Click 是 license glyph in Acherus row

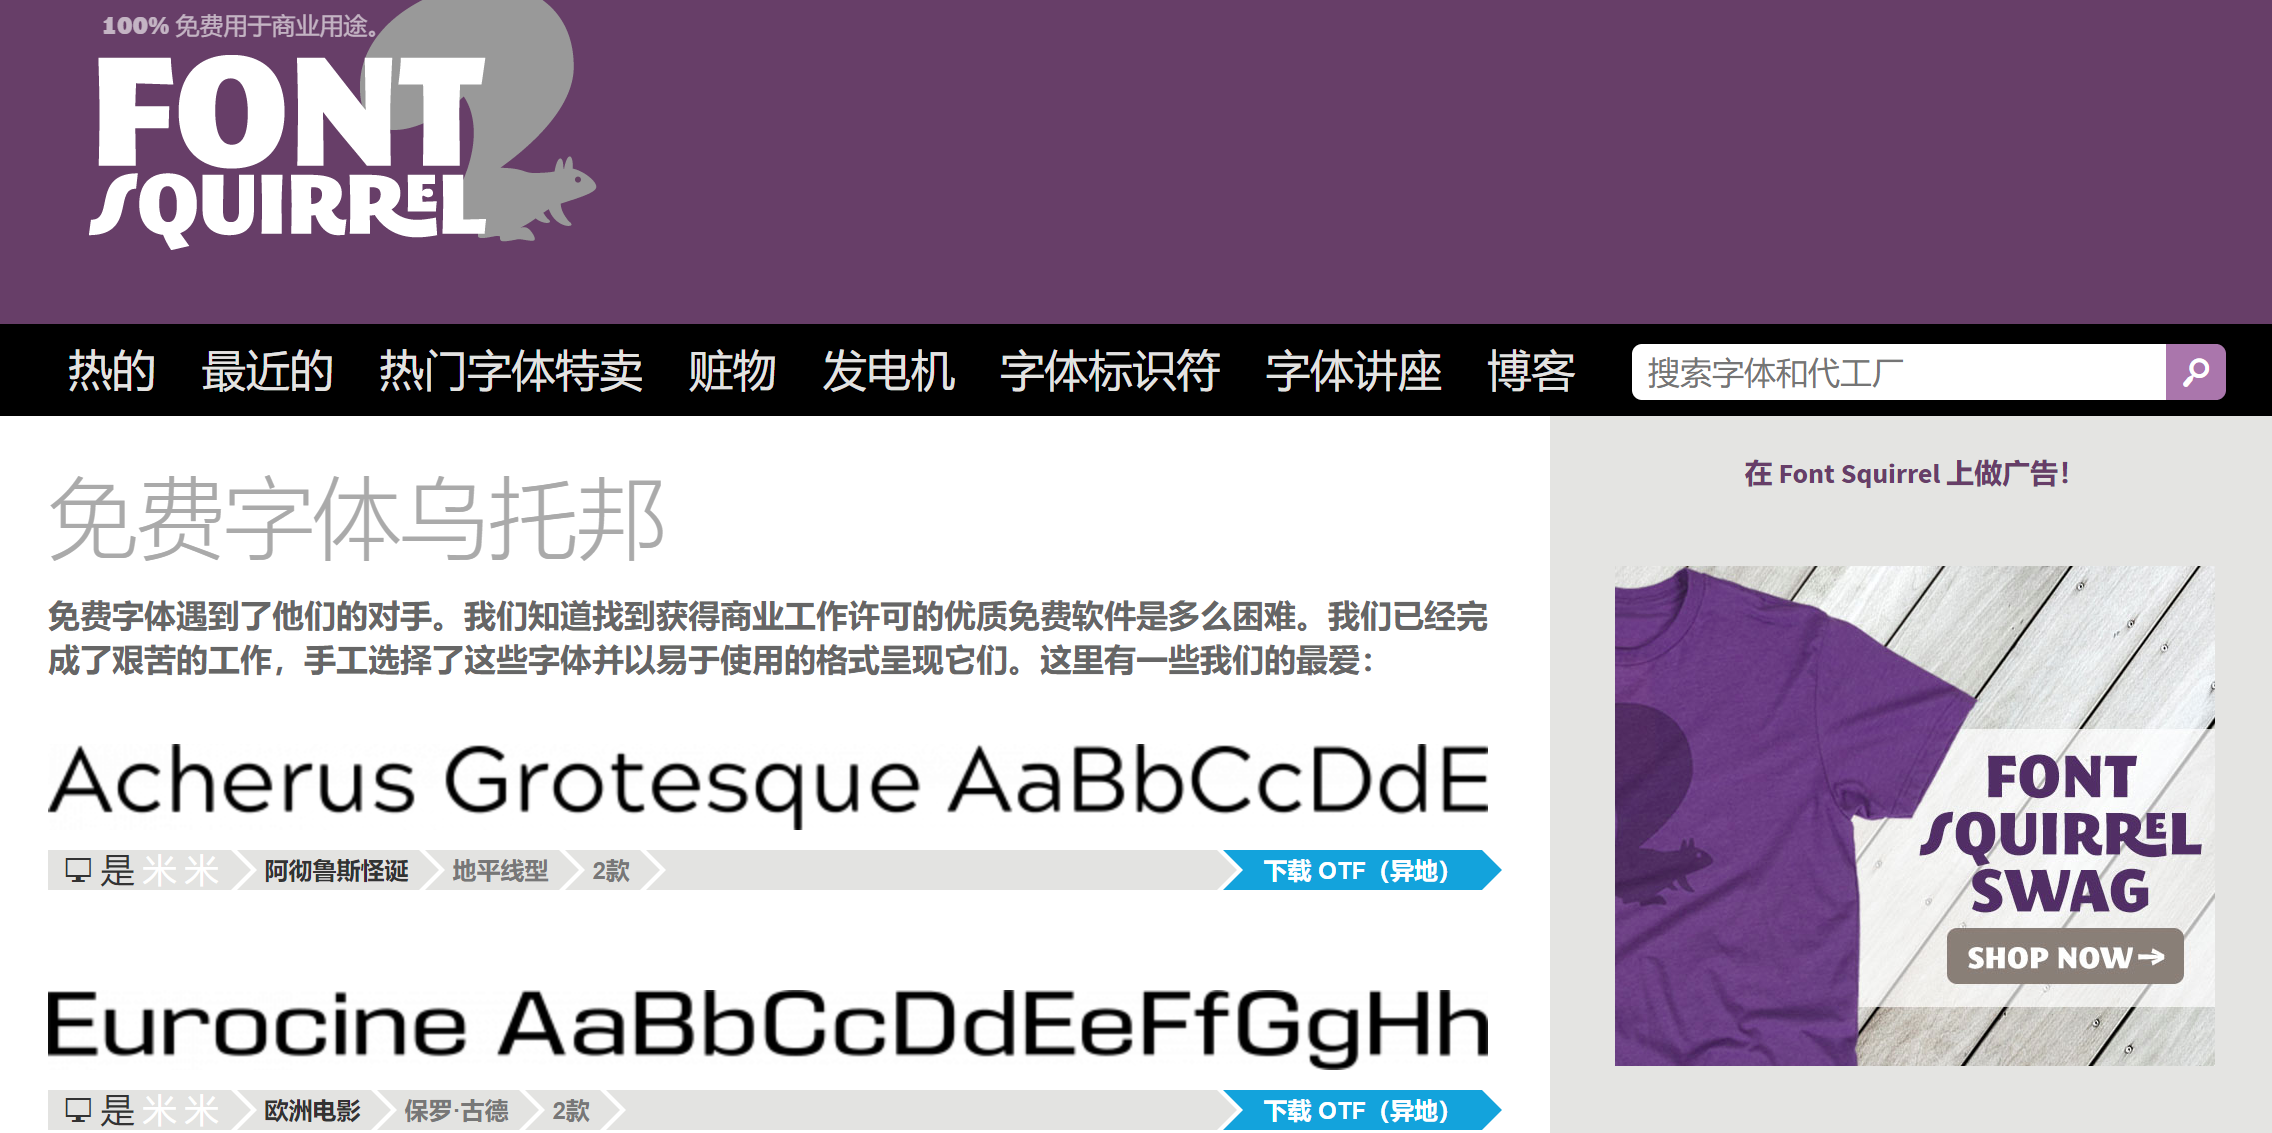[118, 870]
